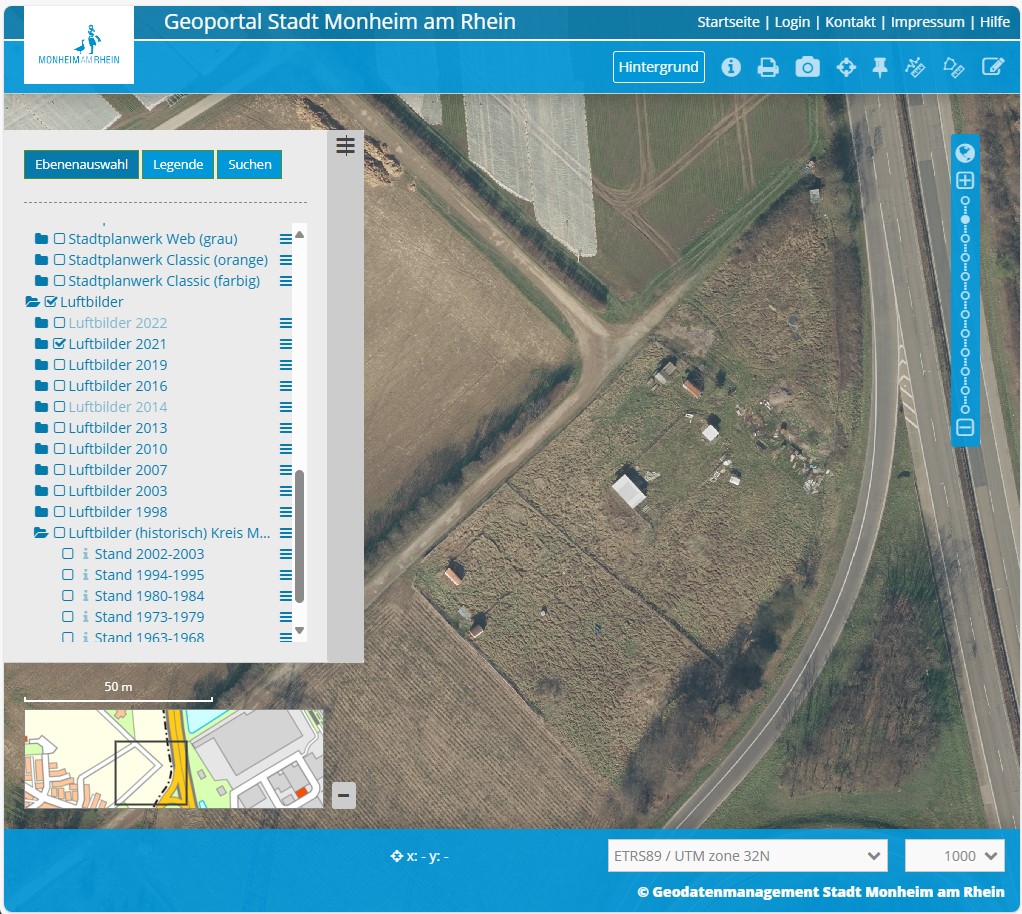Viewport: 1022px width, 914px height.
Task: Activate the crosshair coordinate tool
Action: tap(846, 67)
